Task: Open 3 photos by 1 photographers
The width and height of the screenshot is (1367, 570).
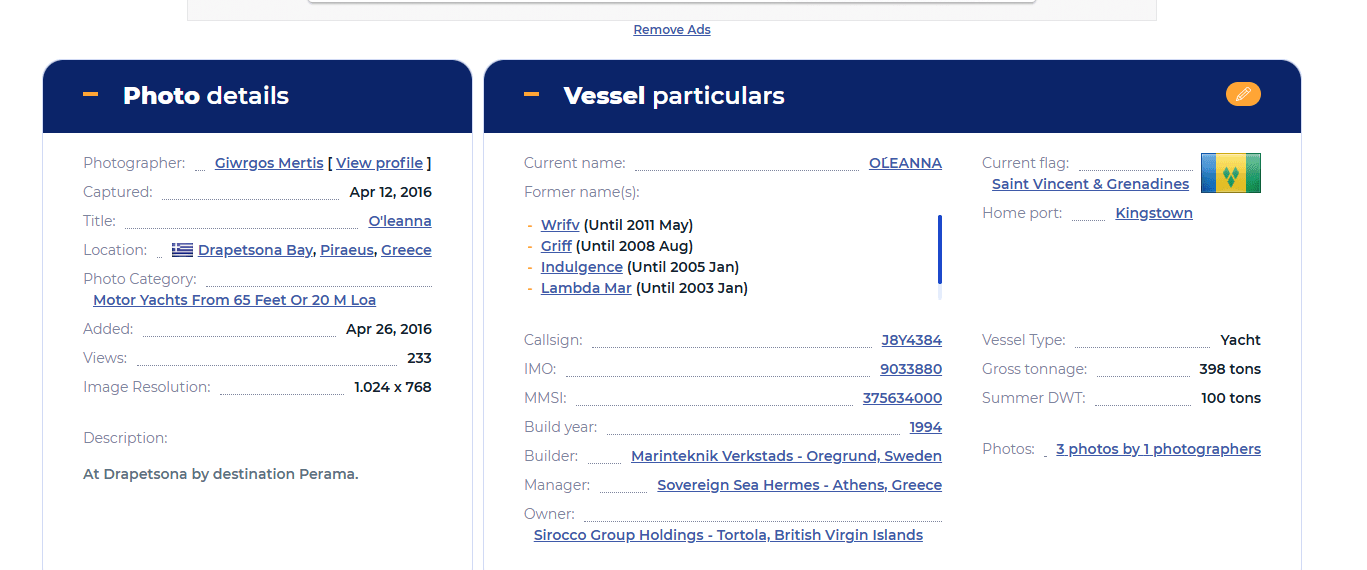Action: (x=1158, y=449)
